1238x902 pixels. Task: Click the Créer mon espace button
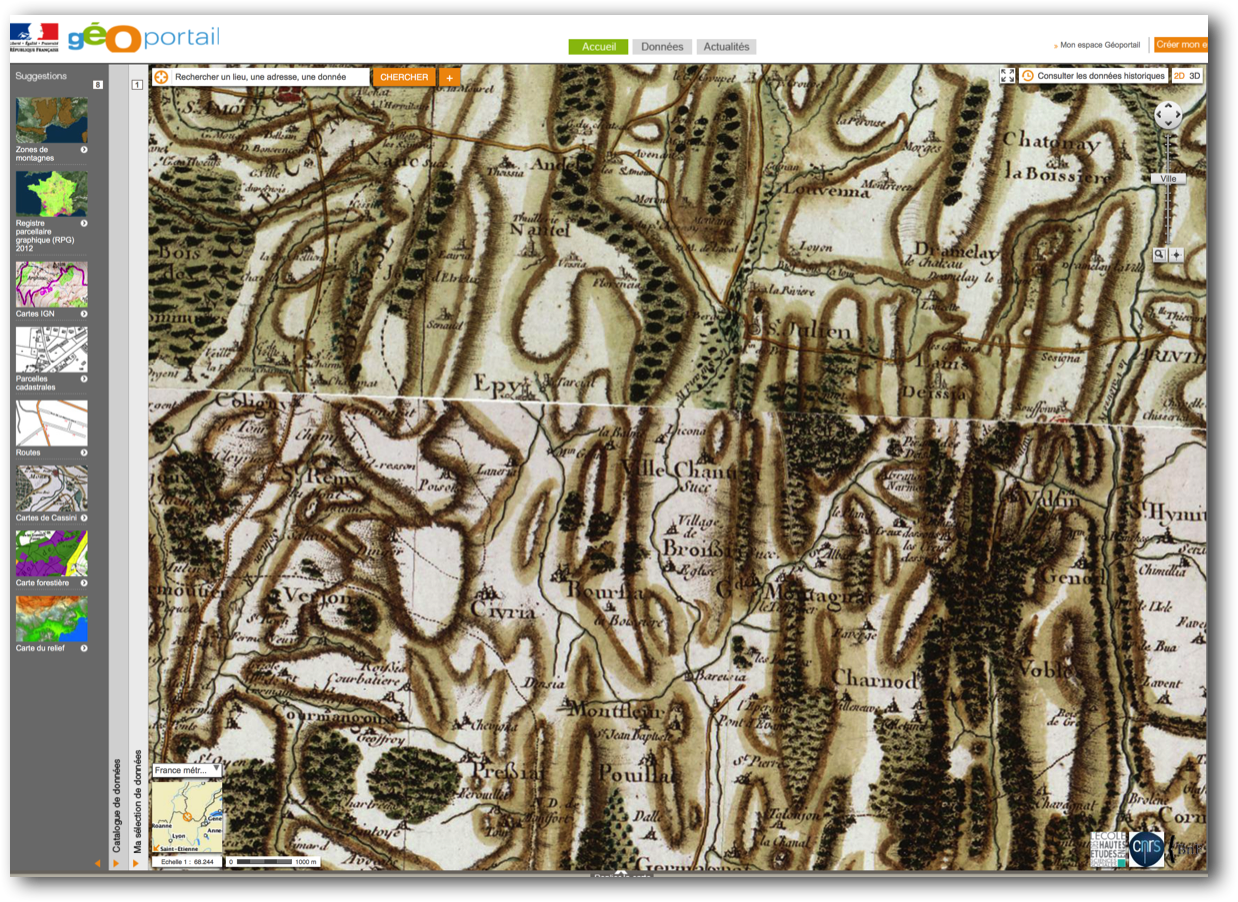tap(1180, 45)
